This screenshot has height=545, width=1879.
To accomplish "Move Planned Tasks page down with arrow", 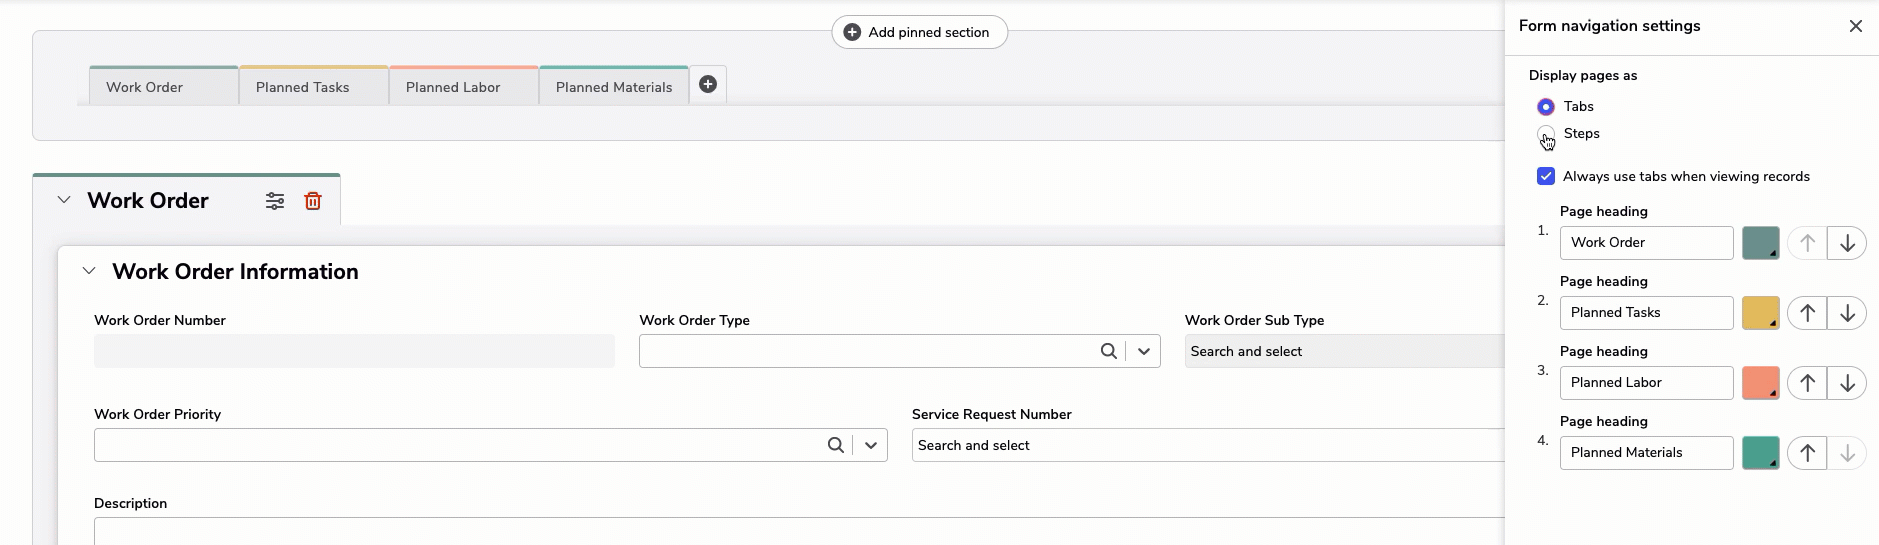I will click(x=1847, y=313).
